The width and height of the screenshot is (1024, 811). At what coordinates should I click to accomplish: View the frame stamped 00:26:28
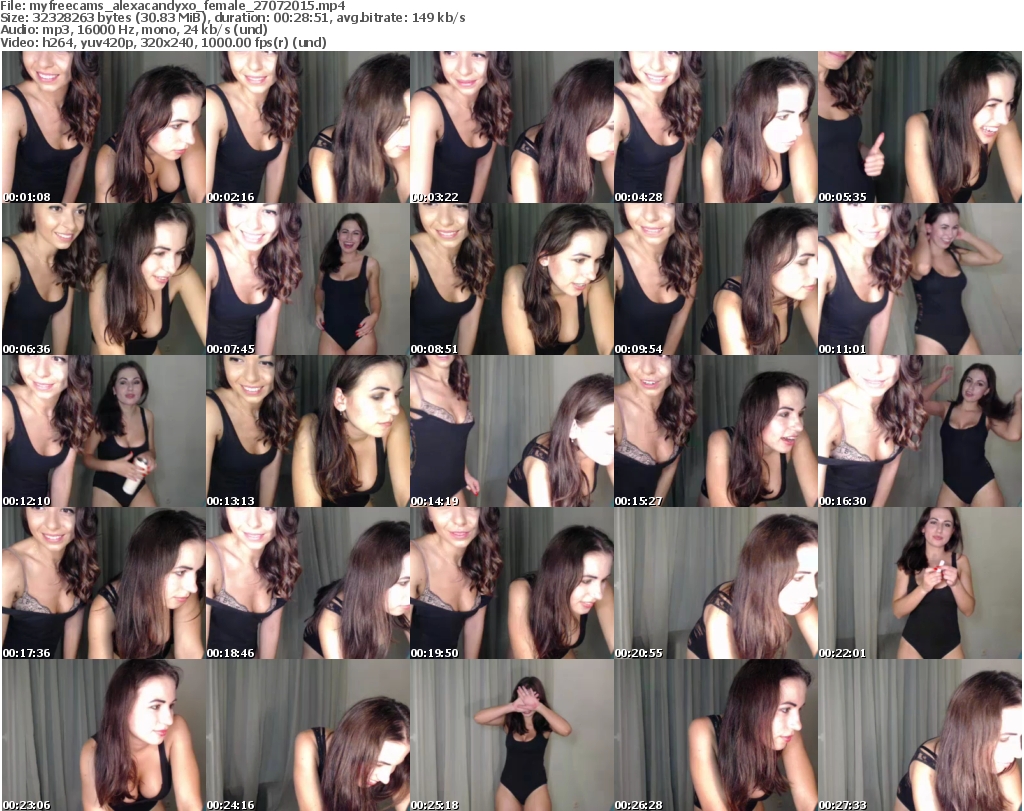(715, 735)
